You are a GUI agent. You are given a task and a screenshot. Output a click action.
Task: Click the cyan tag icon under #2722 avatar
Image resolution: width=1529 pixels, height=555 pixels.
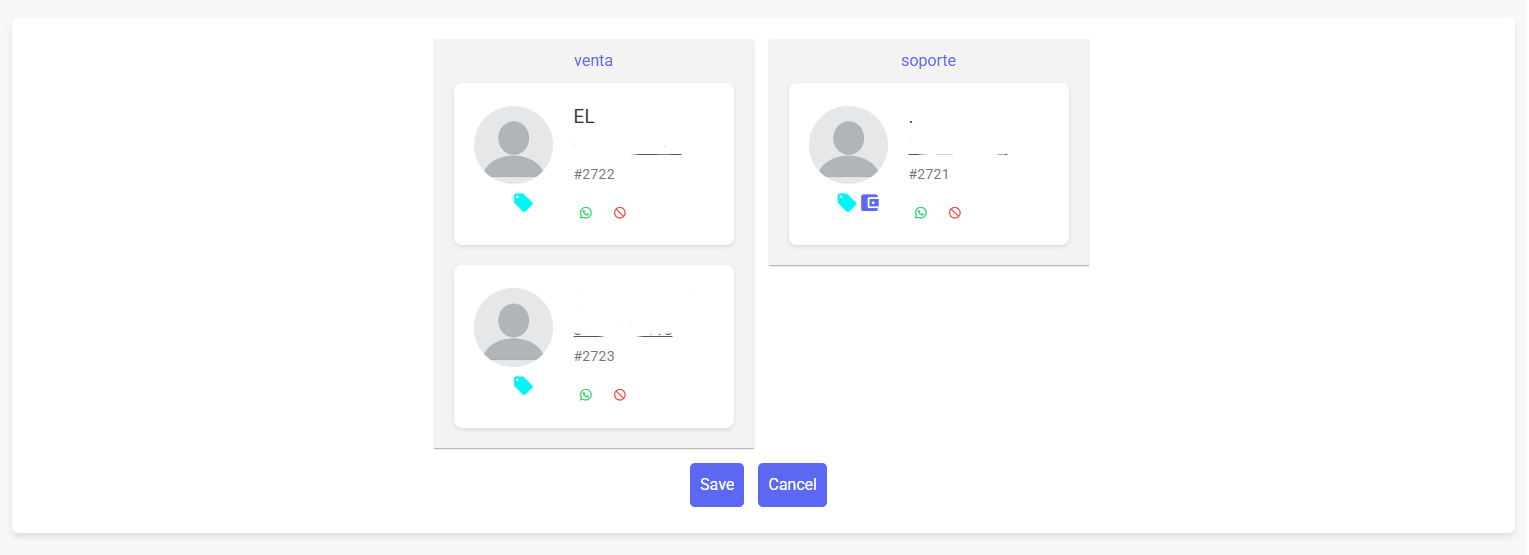point(523,203)
